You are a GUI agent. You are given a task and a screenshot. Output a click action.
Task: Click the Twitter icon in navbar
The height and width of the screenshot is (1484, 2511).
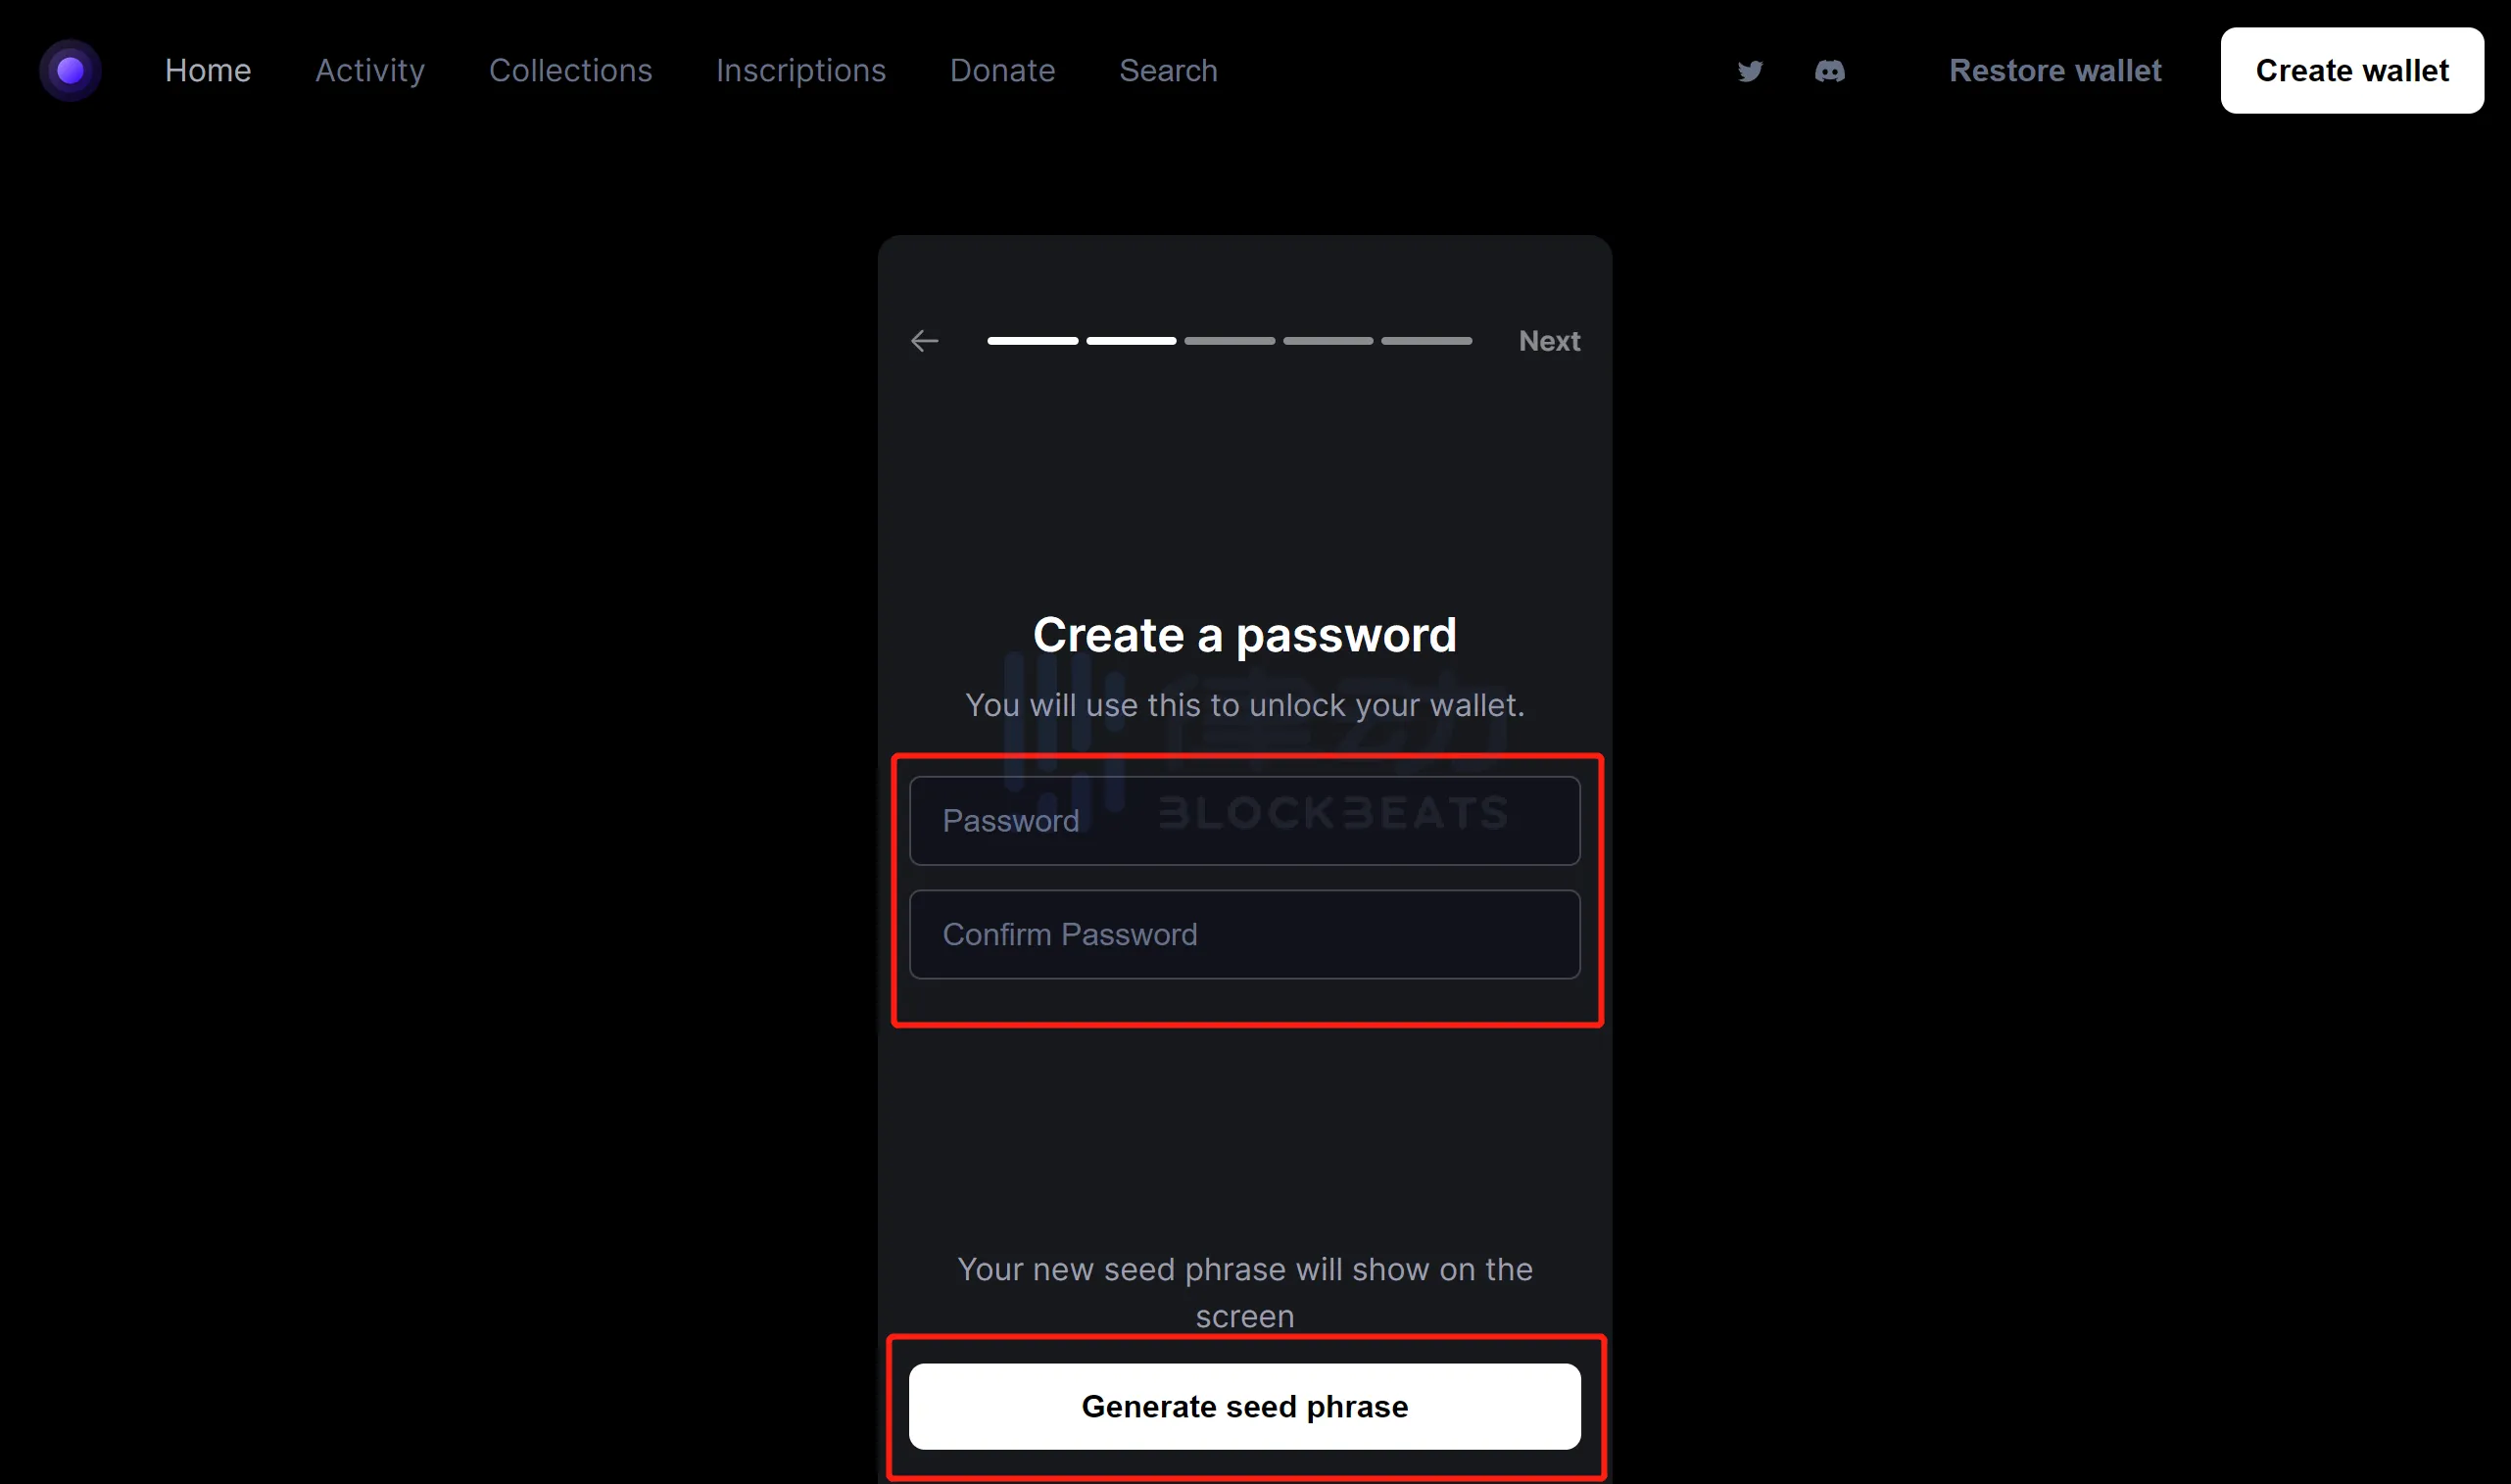coord(1750,71)
